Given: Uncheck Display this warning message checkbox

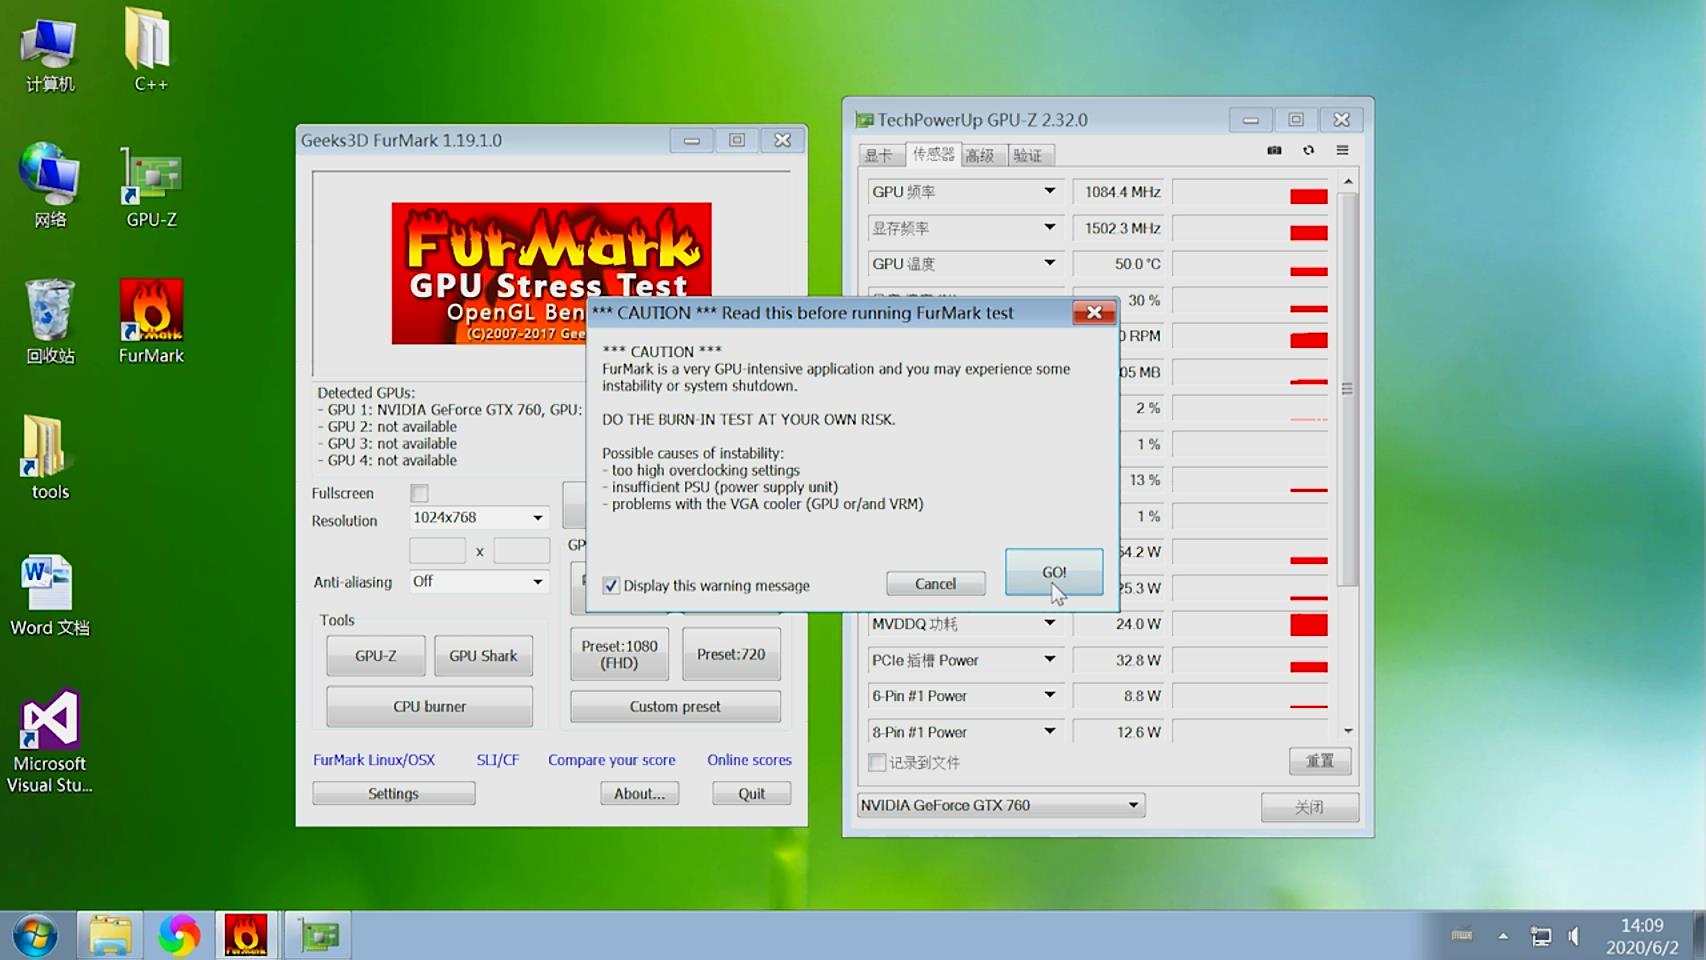Looking at the screenshot, I should coord(611,586).
